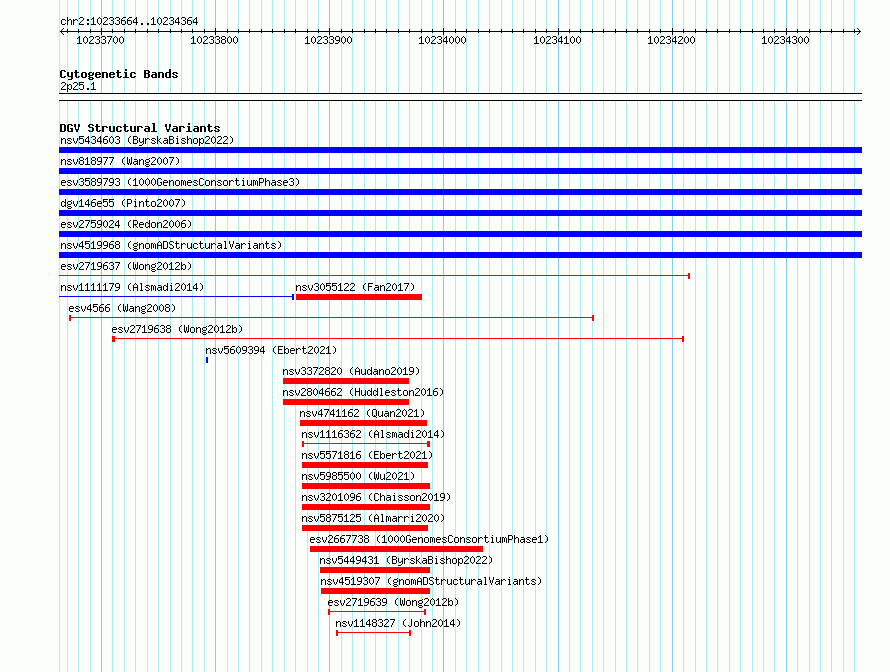Click nsv5571816 (Ebert2021) label
This screenshot has width=890, height=672.
[x=367, y=455]
